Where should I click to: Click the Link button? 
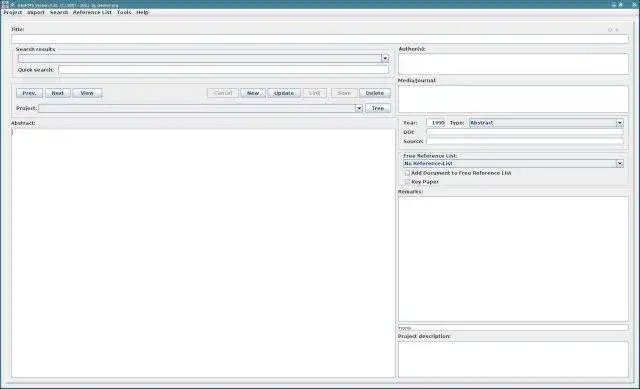315,93
